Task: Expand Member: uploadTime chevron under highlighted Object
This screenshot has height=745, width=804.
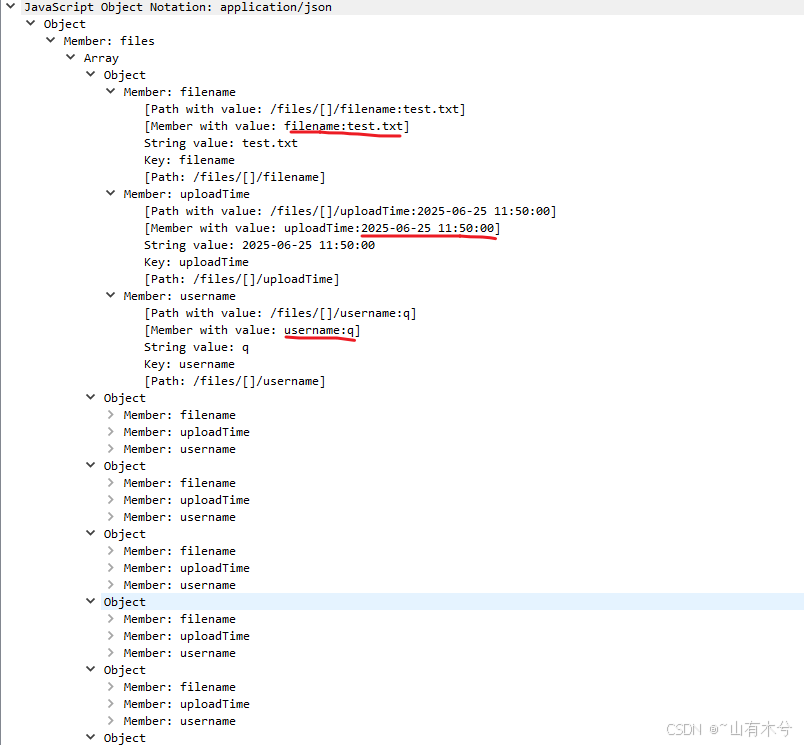Action: click(x=110, y=636)
